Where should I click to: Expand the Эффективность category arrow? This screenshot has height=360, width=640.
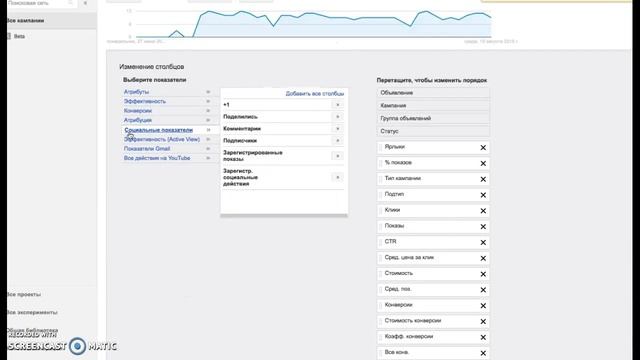point(208,101)
